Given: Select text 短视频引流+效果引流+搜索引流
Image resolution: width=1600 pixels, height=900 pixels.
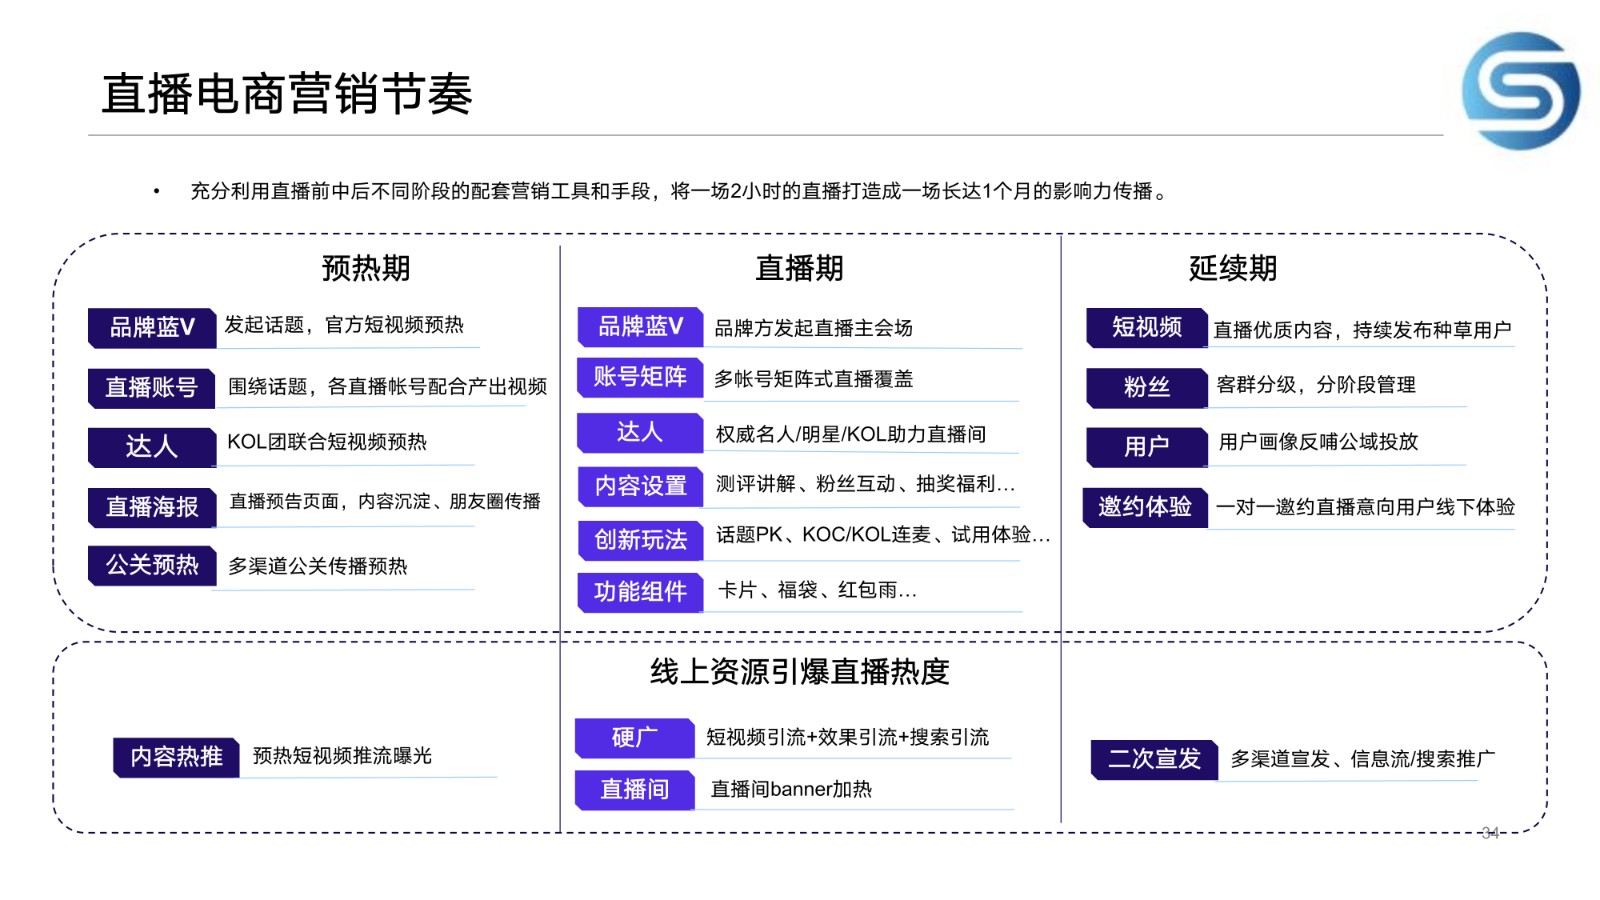Looking at the screenshot, I should click(x=847, y=737).
